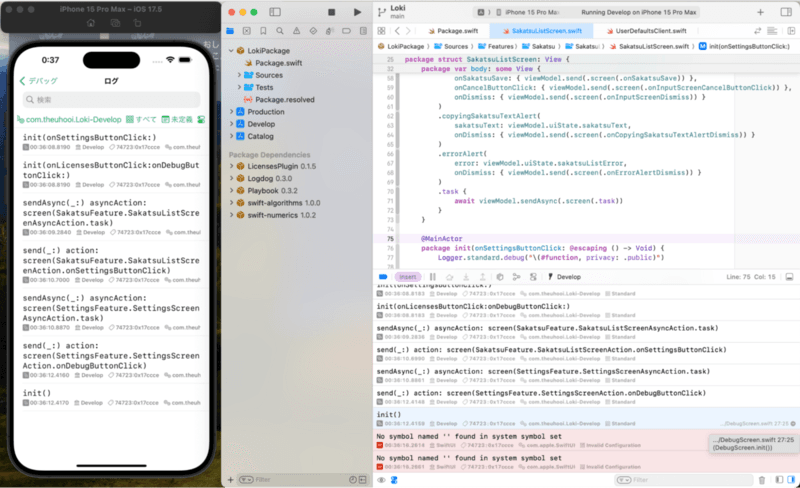
Task: Open Debug Memory Graph icon
Action: point(516,277)
